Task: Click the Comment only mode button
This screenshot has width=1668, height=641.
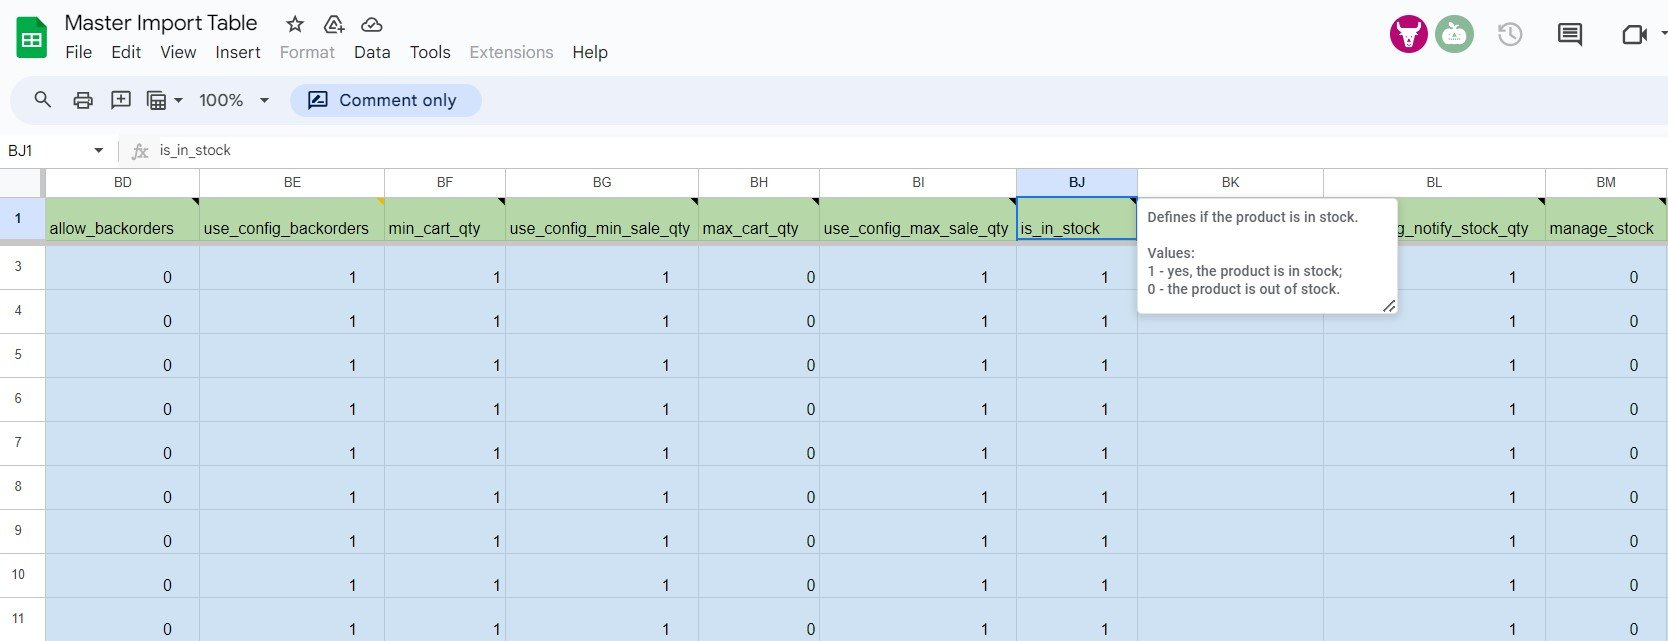Action: pyautogui.click(x=386, y=100)
